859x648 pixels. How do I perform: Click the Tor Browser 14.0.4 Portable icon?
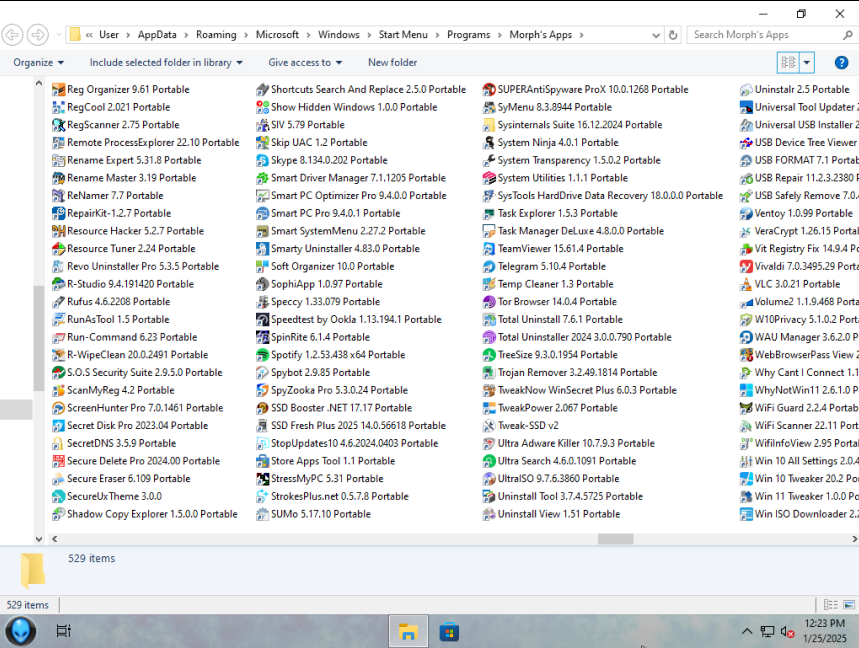tap(489, 302)
